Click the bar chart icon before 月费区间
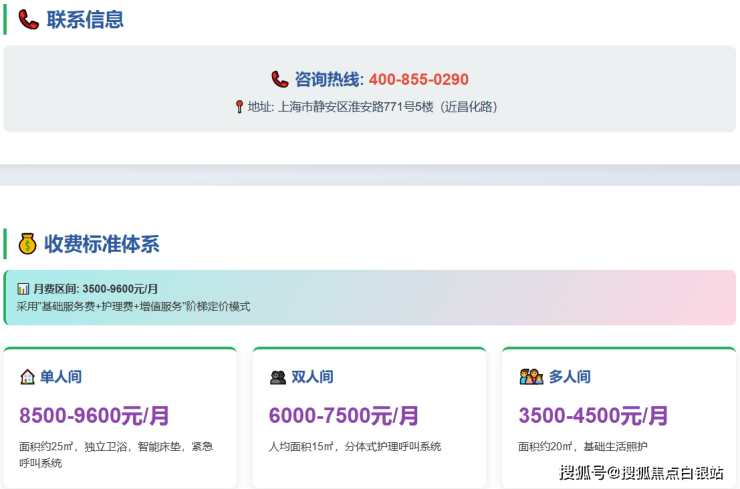 (x=23, y=288)
